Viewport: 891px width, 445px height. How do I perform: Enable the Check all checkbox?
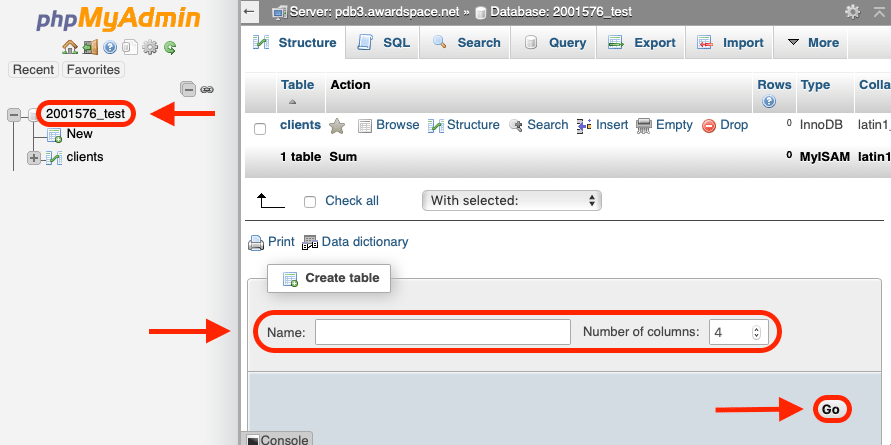tap(310, 201)
